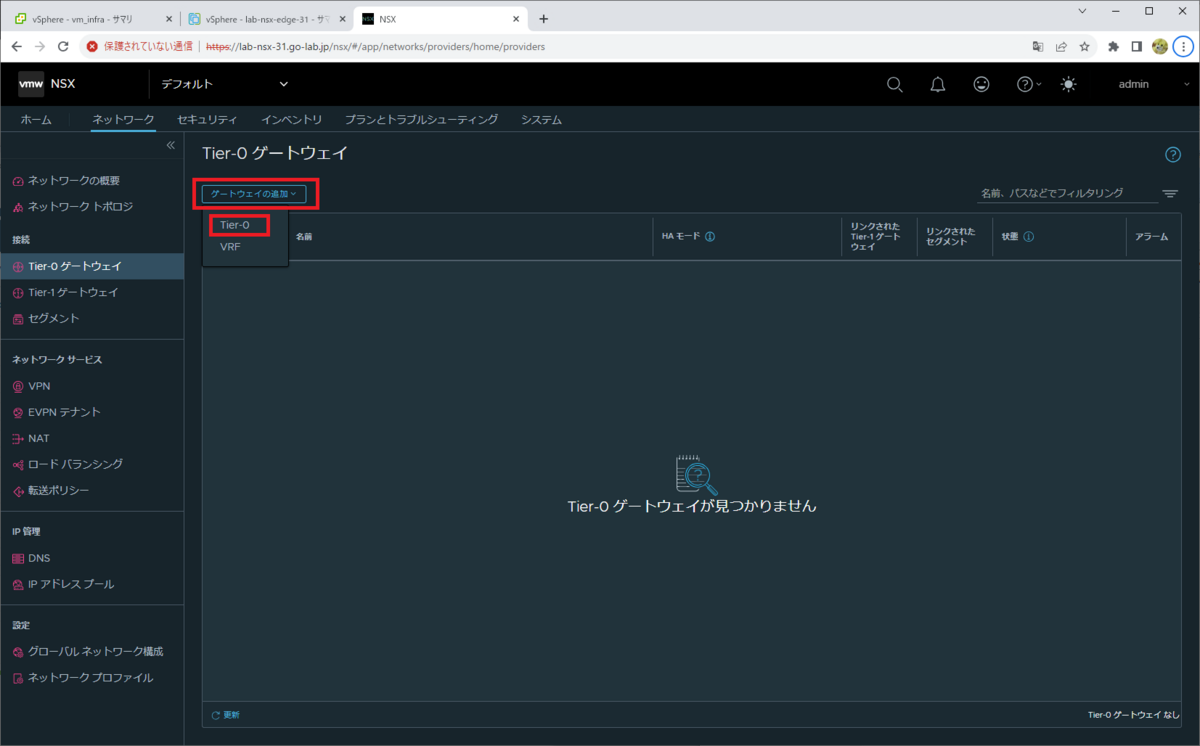
Task: Open the browser extensions puzzle icon
Action: [x=1113, y=46]
